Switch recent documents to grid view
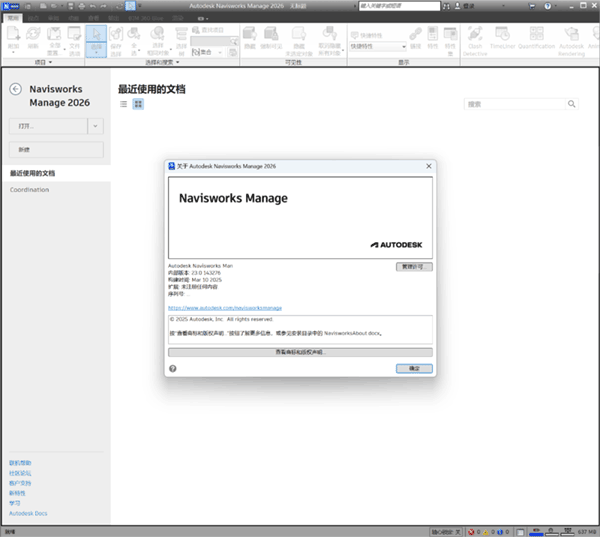 coord(138,104)
